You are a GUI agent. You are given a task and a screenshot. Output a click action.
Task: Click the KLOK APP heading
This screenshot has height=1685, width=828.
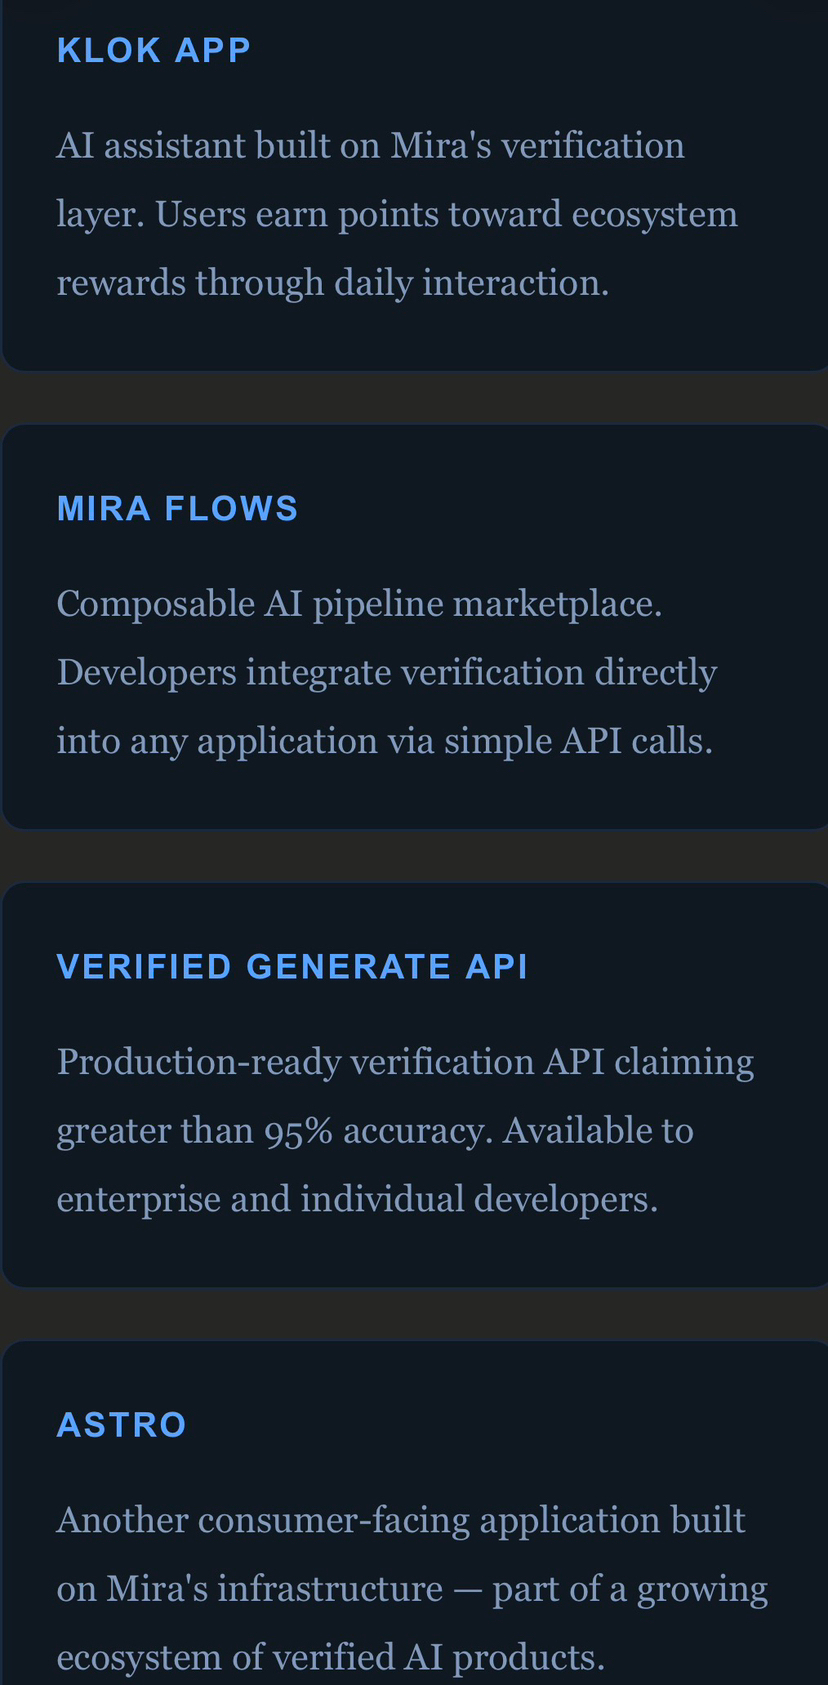(154, 50)
